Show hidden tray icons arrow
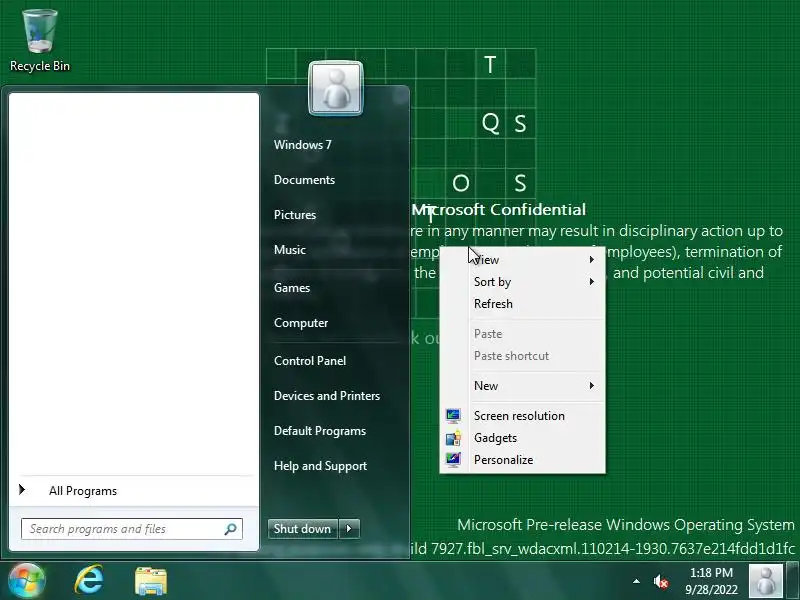800x600 pixels. pos(636,581)
